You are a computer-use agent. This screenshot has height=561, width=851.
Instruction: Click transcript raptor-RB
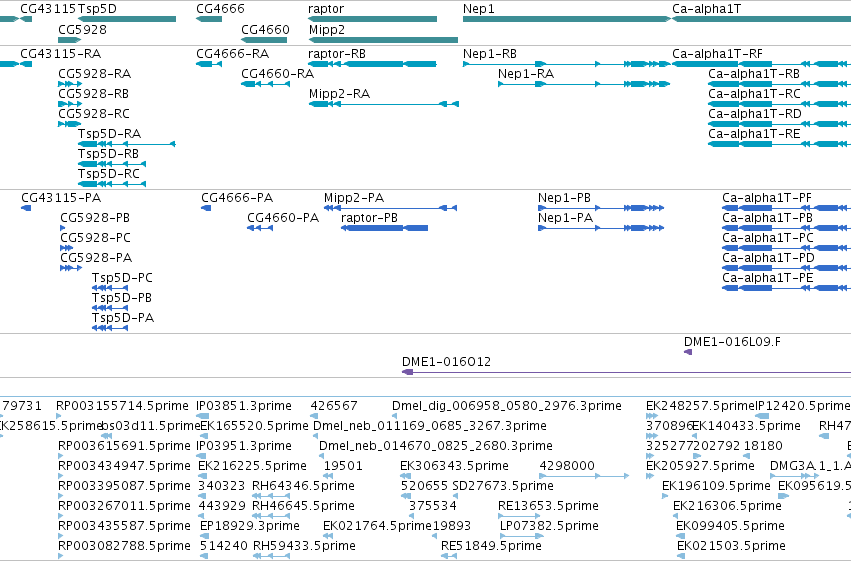[336, 54]
